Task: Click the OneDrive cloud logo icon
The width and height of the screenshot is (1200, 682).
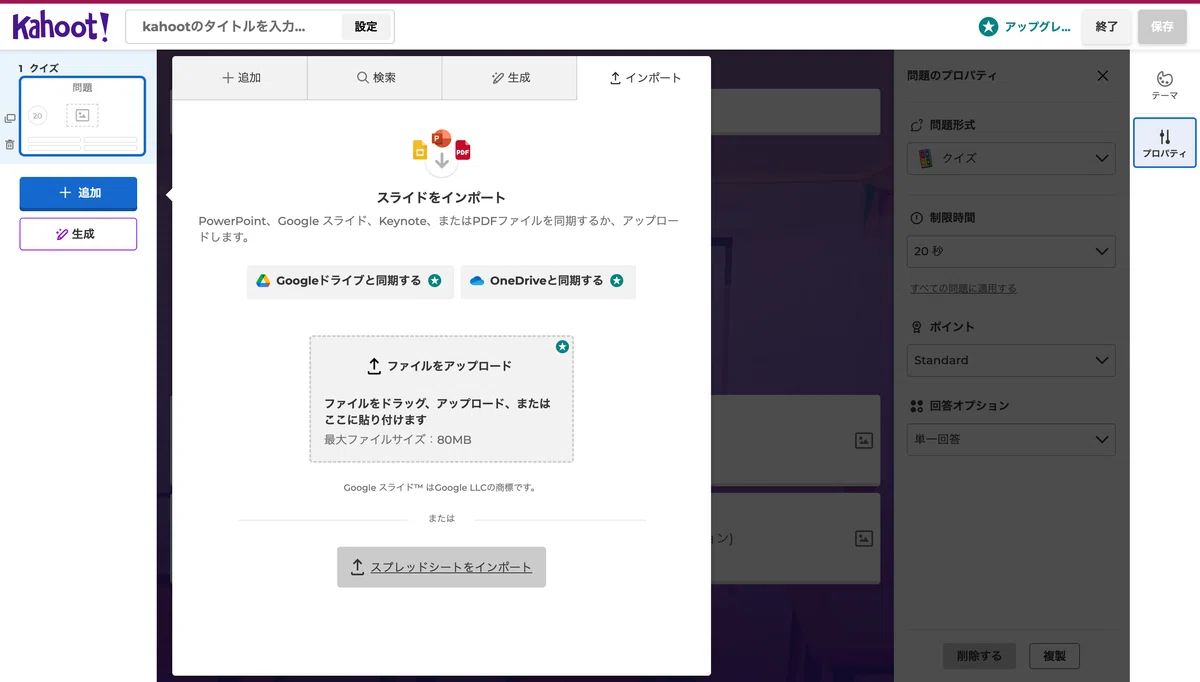Action: point(477,281)
